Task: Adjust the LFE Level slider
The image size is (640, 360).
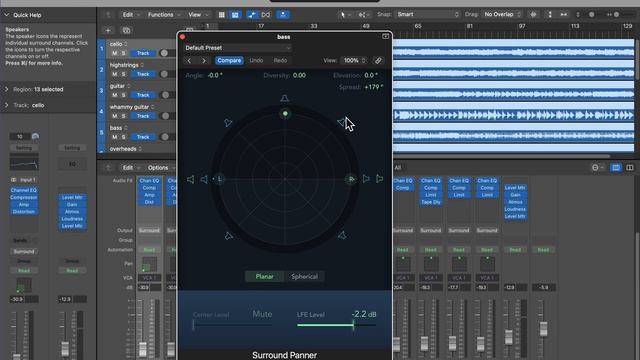Action: 336,325
